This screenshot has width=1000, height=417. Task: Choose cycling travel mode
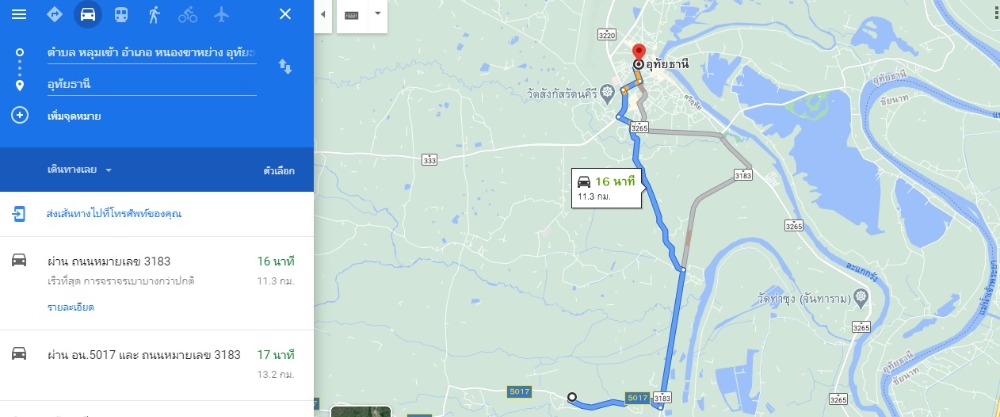[188, 14]
